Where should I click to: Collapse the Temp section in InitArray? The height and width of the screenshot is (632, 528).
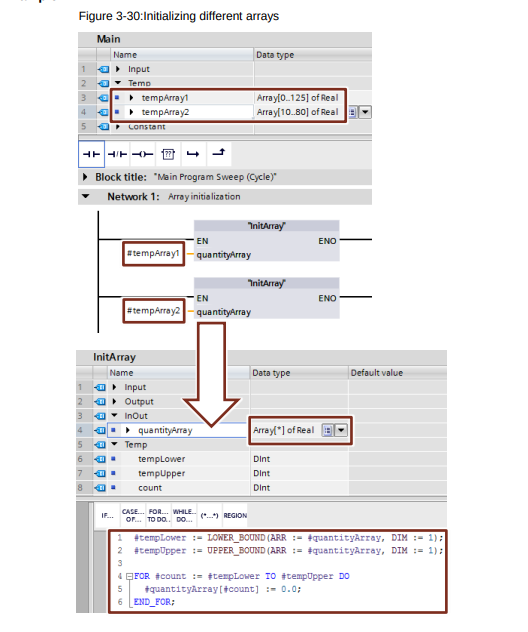pos(114,444)
